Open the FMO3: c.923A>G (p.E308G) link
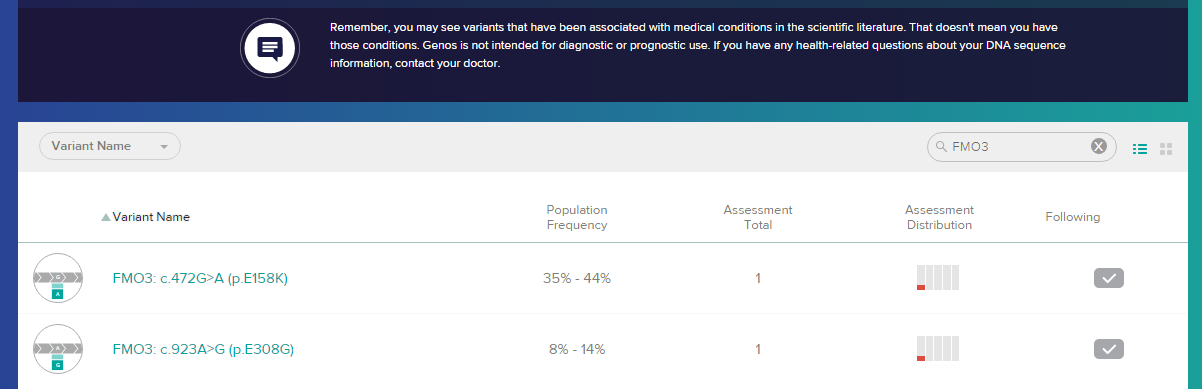The image size is (1202, 389). (203, 349)
